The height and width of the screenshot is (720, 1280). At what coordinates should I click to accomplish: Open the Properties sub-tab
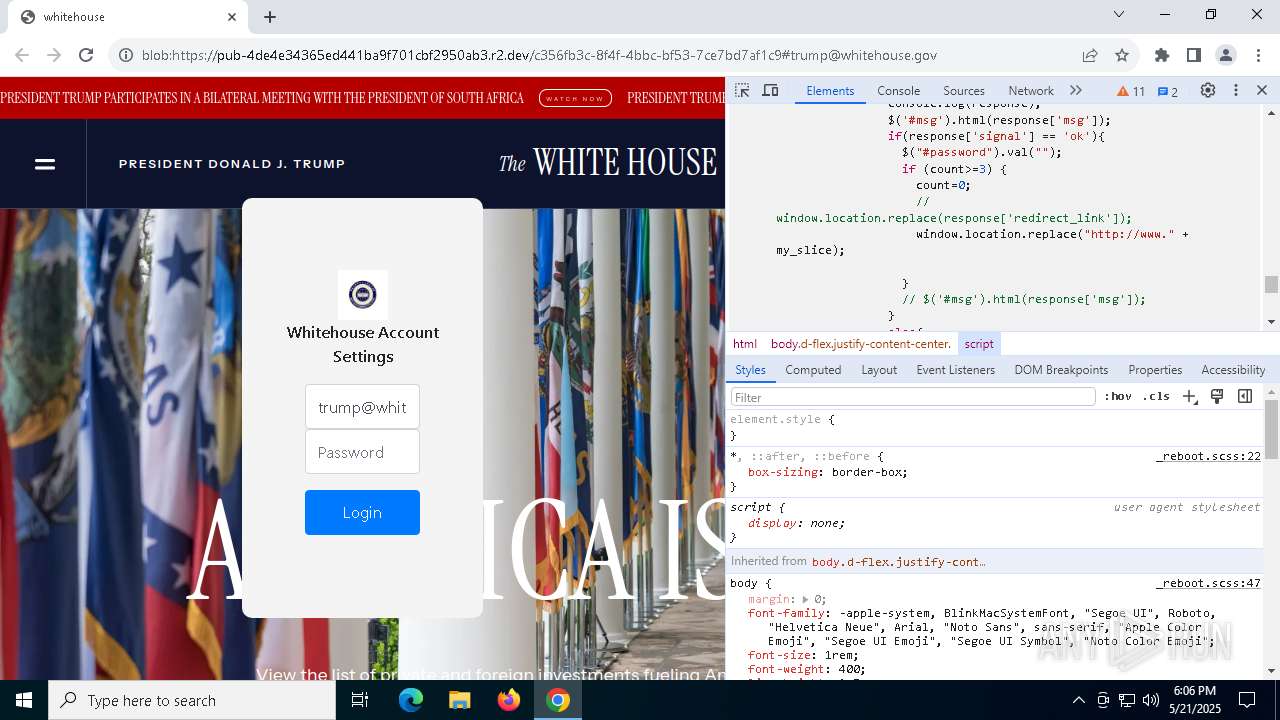tap(1155, 370)
